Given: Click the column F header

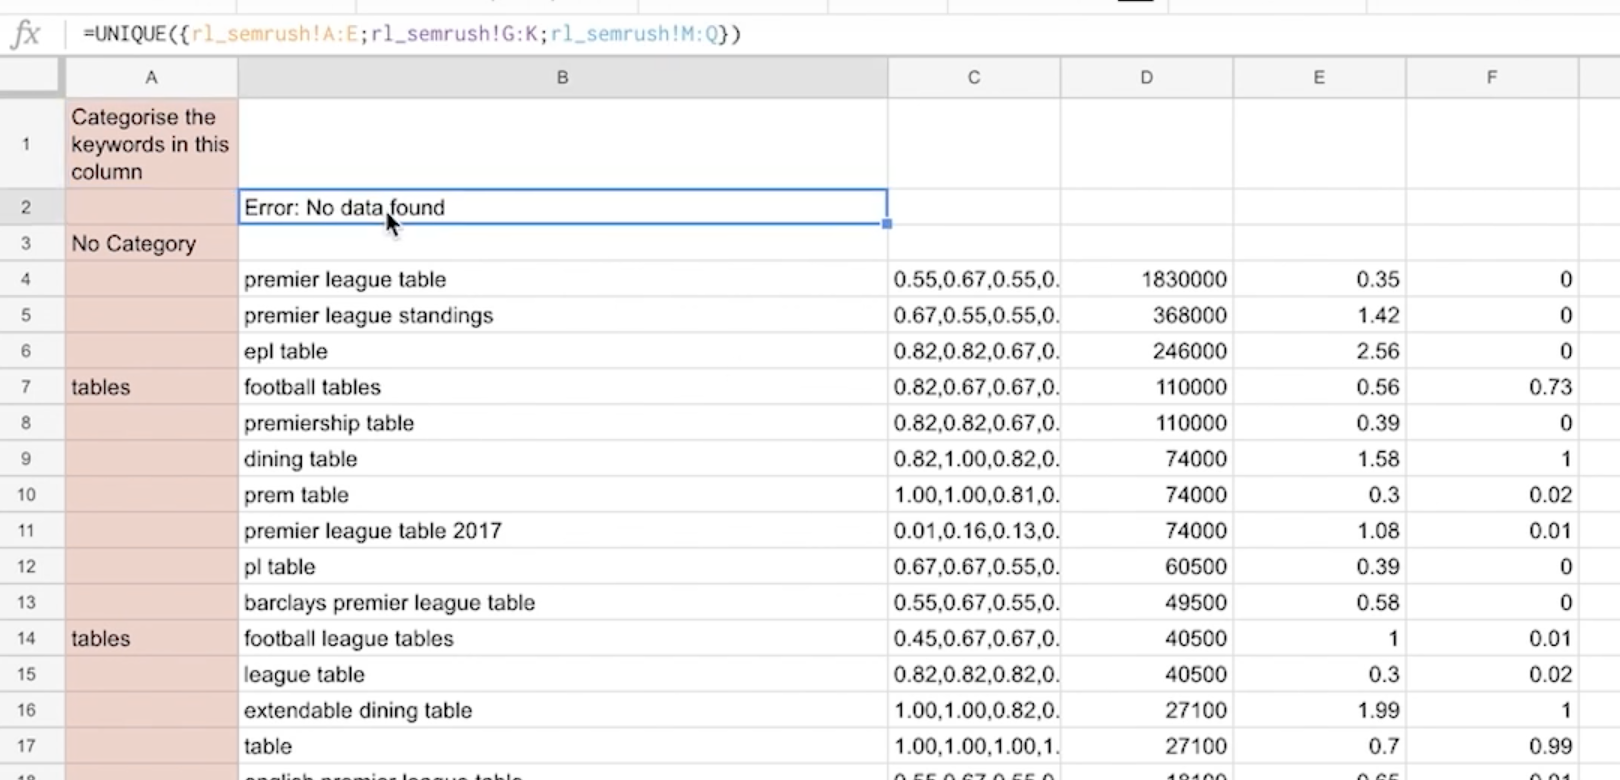Looking at the screenshot, I should [1491, 77].
